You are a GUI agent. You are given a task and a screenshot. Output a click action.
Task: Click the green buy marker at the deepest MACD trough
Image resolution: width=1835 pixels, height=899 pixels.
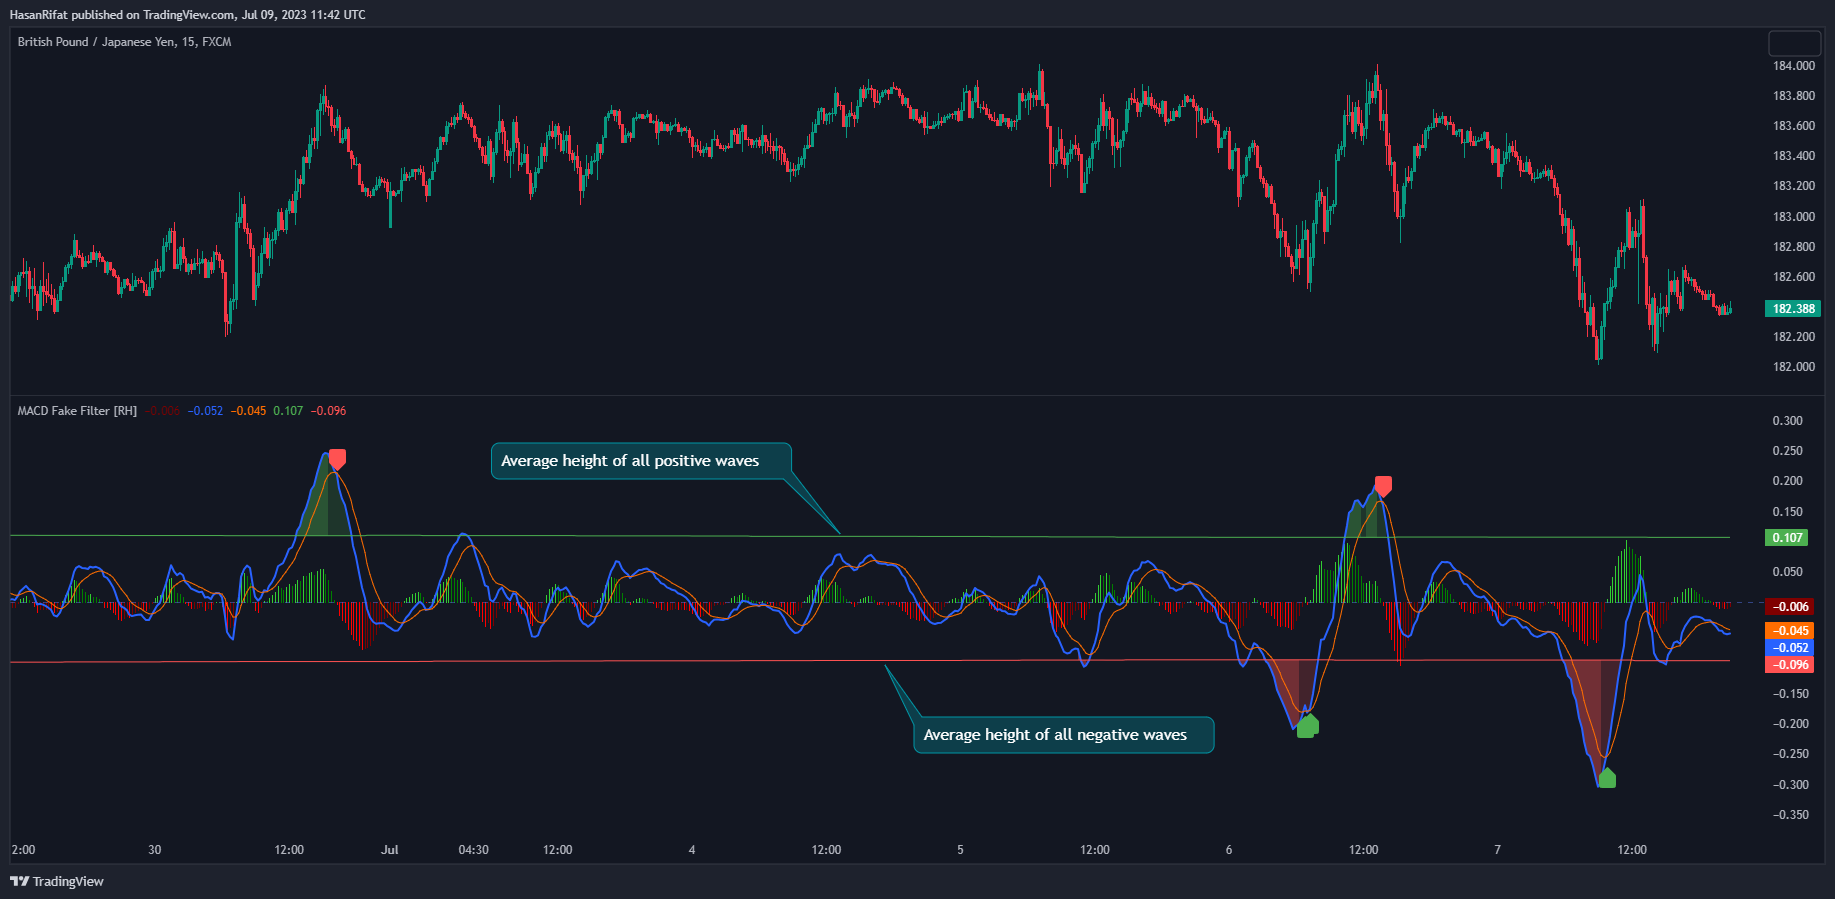[x=1607, y=778]
